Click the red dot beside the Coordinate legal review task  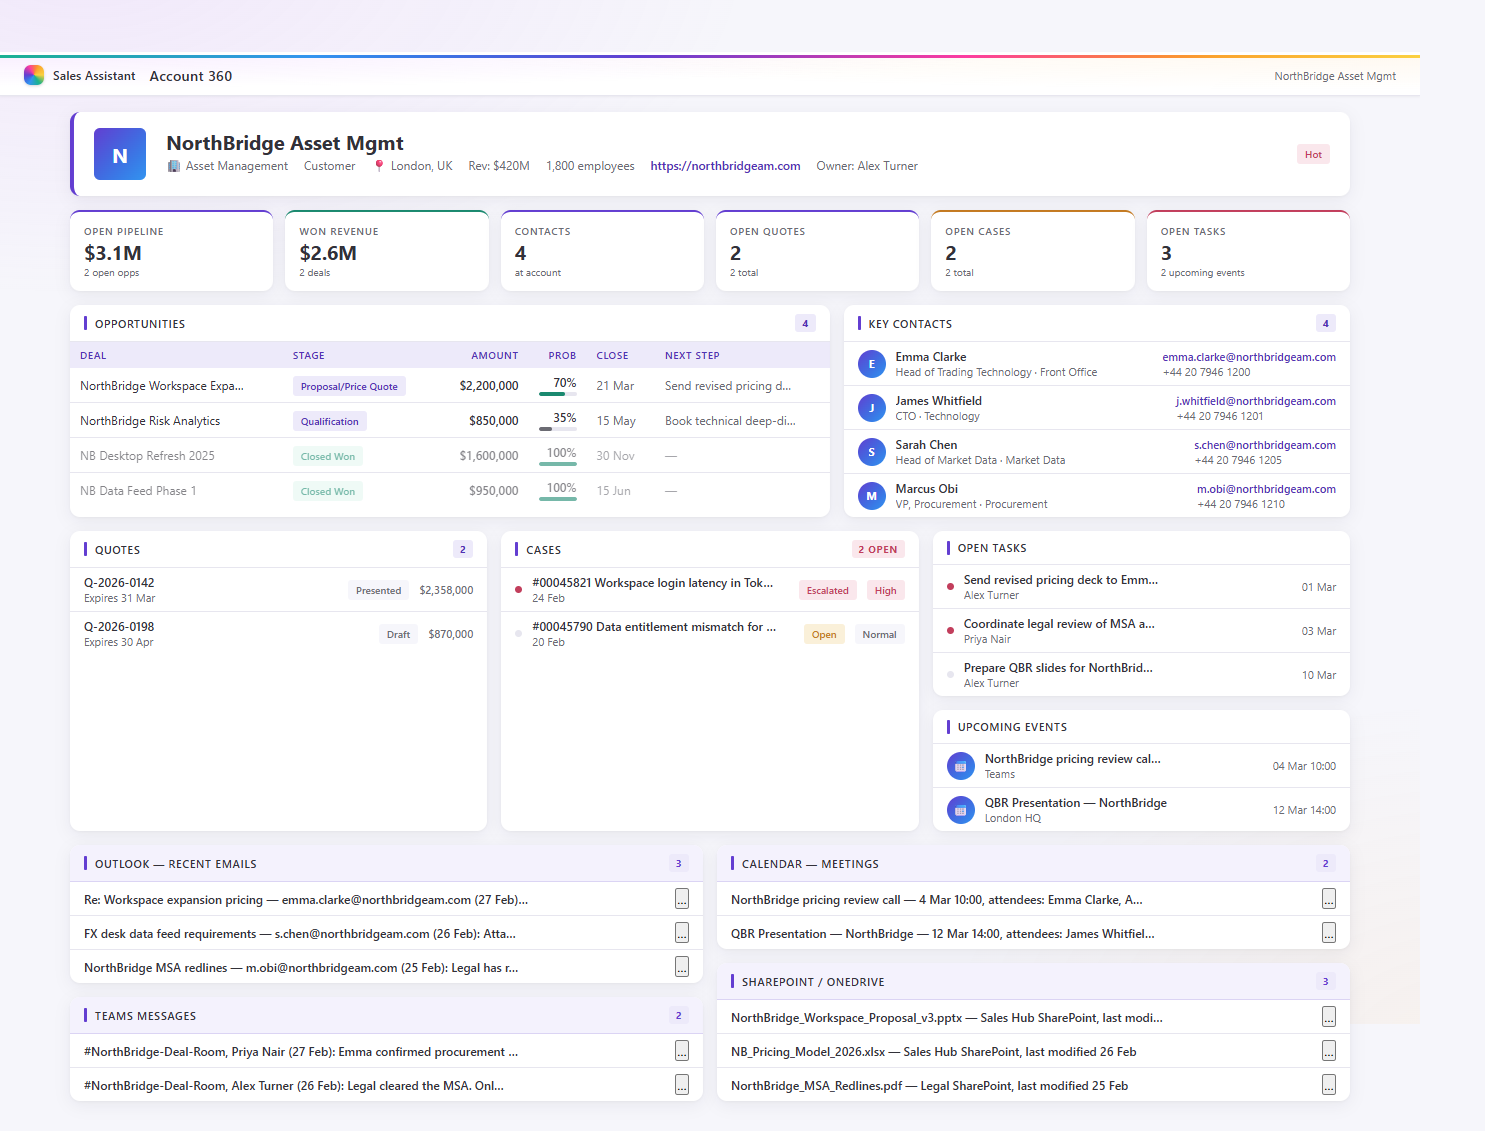(950, 631)
